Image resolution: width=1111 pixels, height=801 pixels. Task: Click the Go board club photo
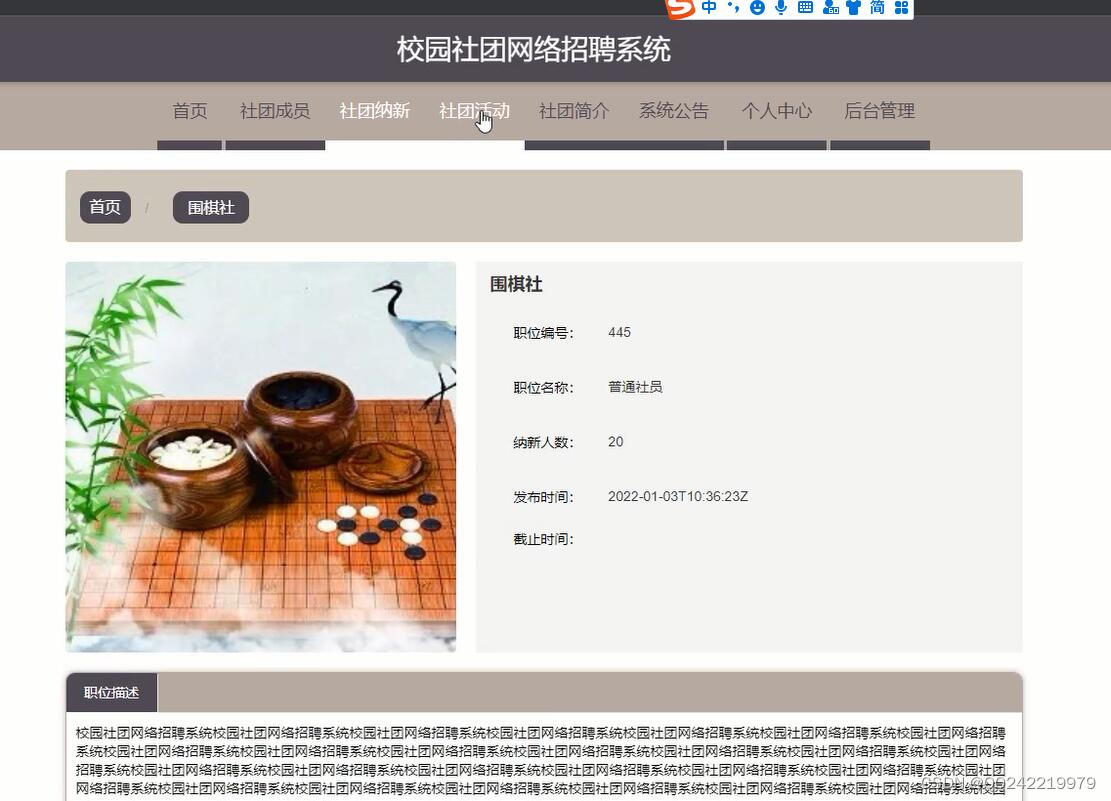[260, 457]
